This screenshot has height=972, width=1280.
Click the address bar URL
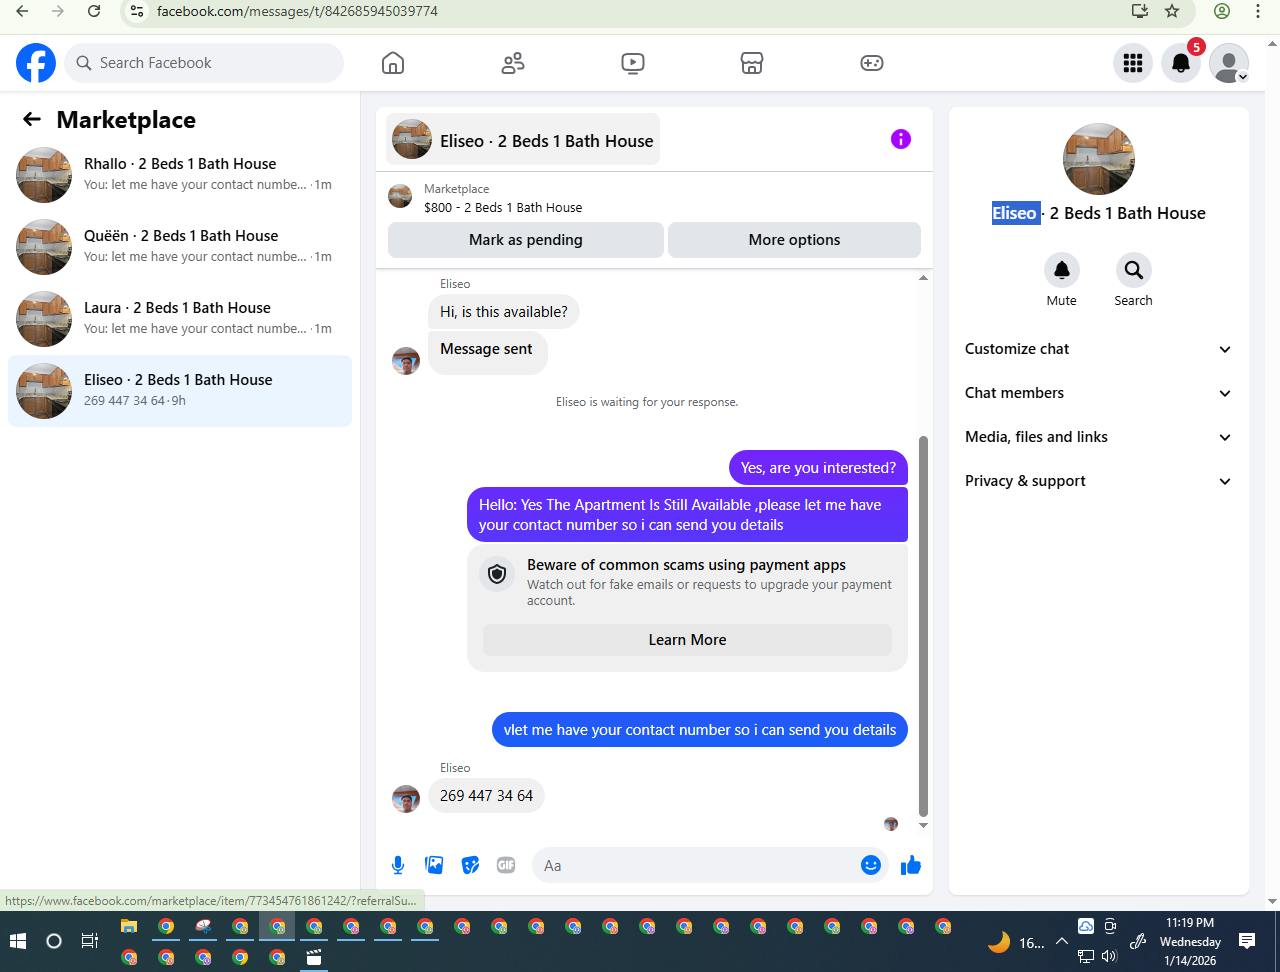(297, 11)
